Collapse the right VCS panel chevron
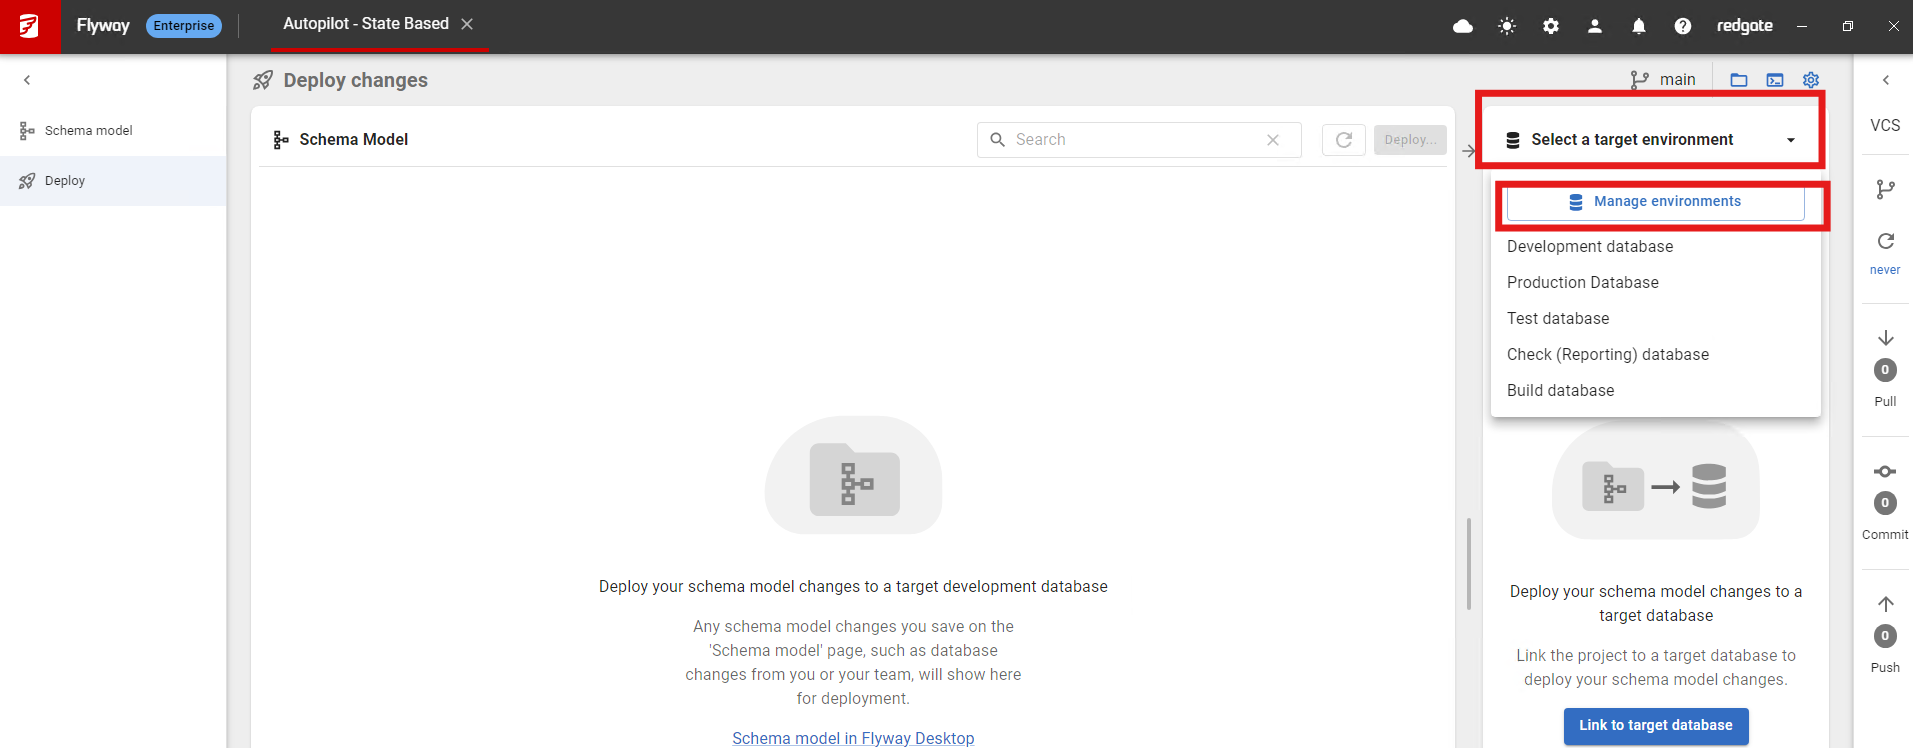 pos(1885,80)
